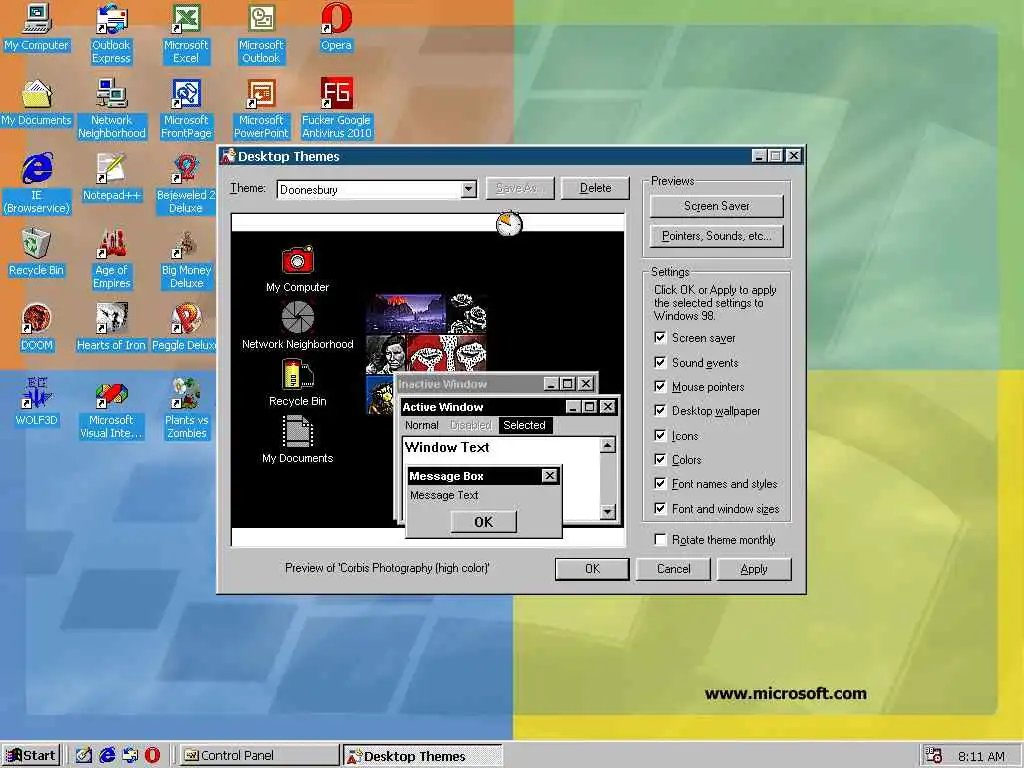This screenshot has width=1024, height=768.
Task: Click the Selected item in preview window
Action: [524, 425]
